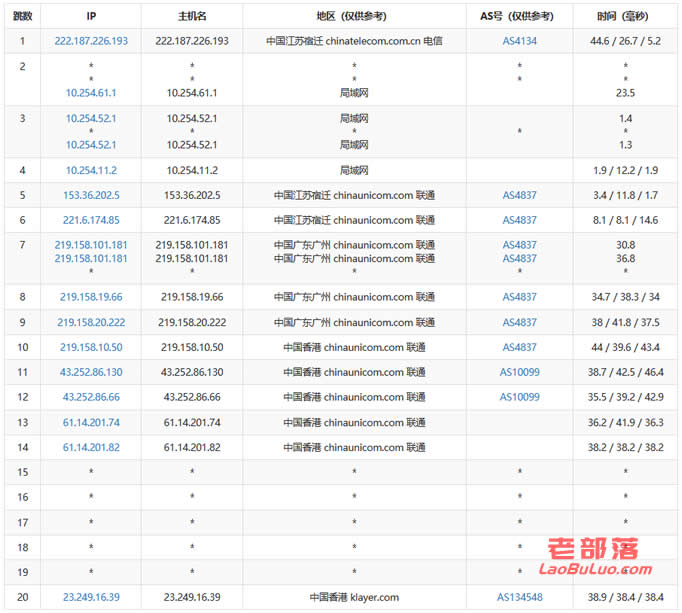Select time cell 34.7 / 38.3 / 34
This screenshot has height=613, width=682.
tap(625, 297)
